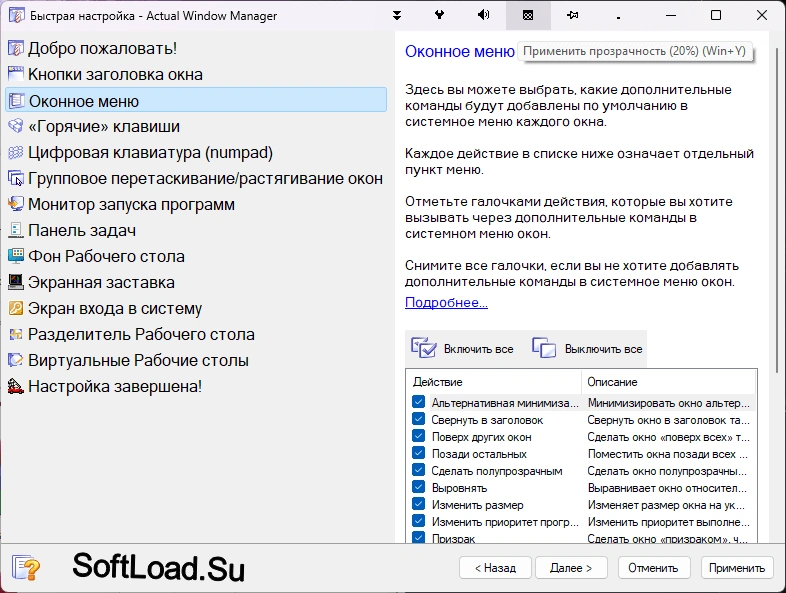Image resolution: width=786 pixels, height=593 pixels.
Task: Click the small dot button in the title bar
Action: [618, 18]
